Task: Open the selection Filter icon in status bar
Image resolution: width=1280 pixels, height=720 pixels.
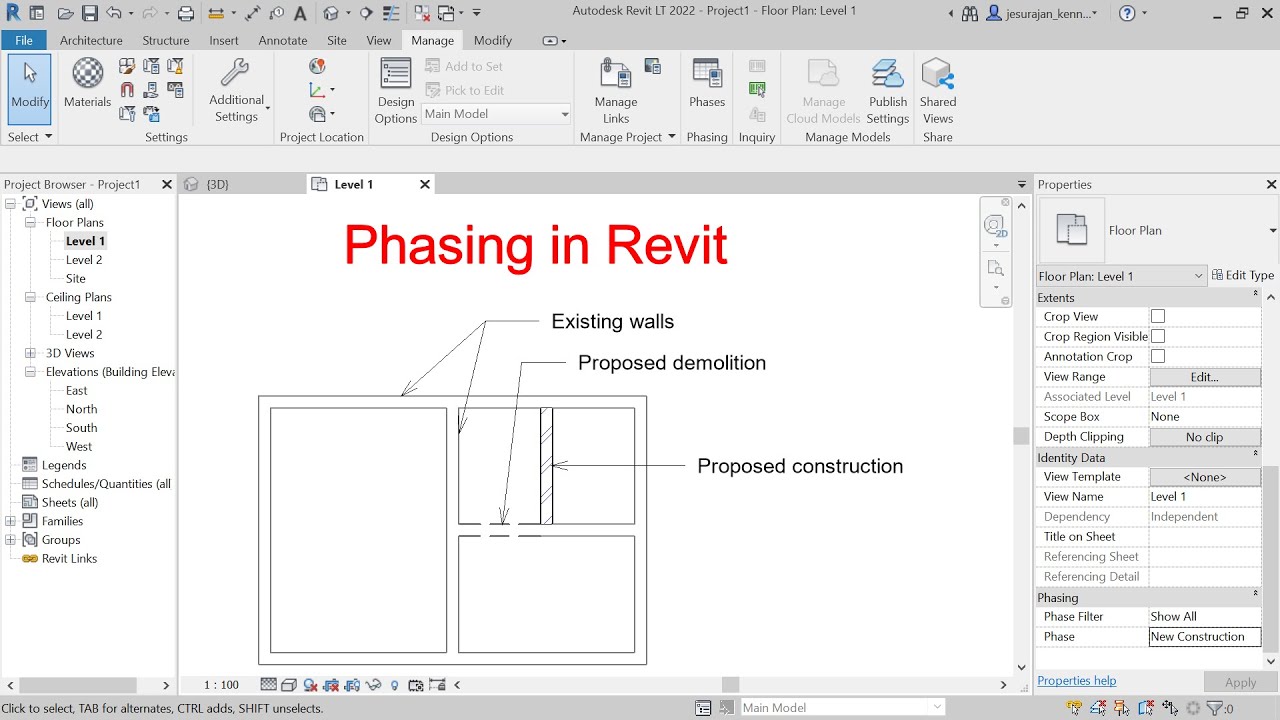Action: 1214,708
